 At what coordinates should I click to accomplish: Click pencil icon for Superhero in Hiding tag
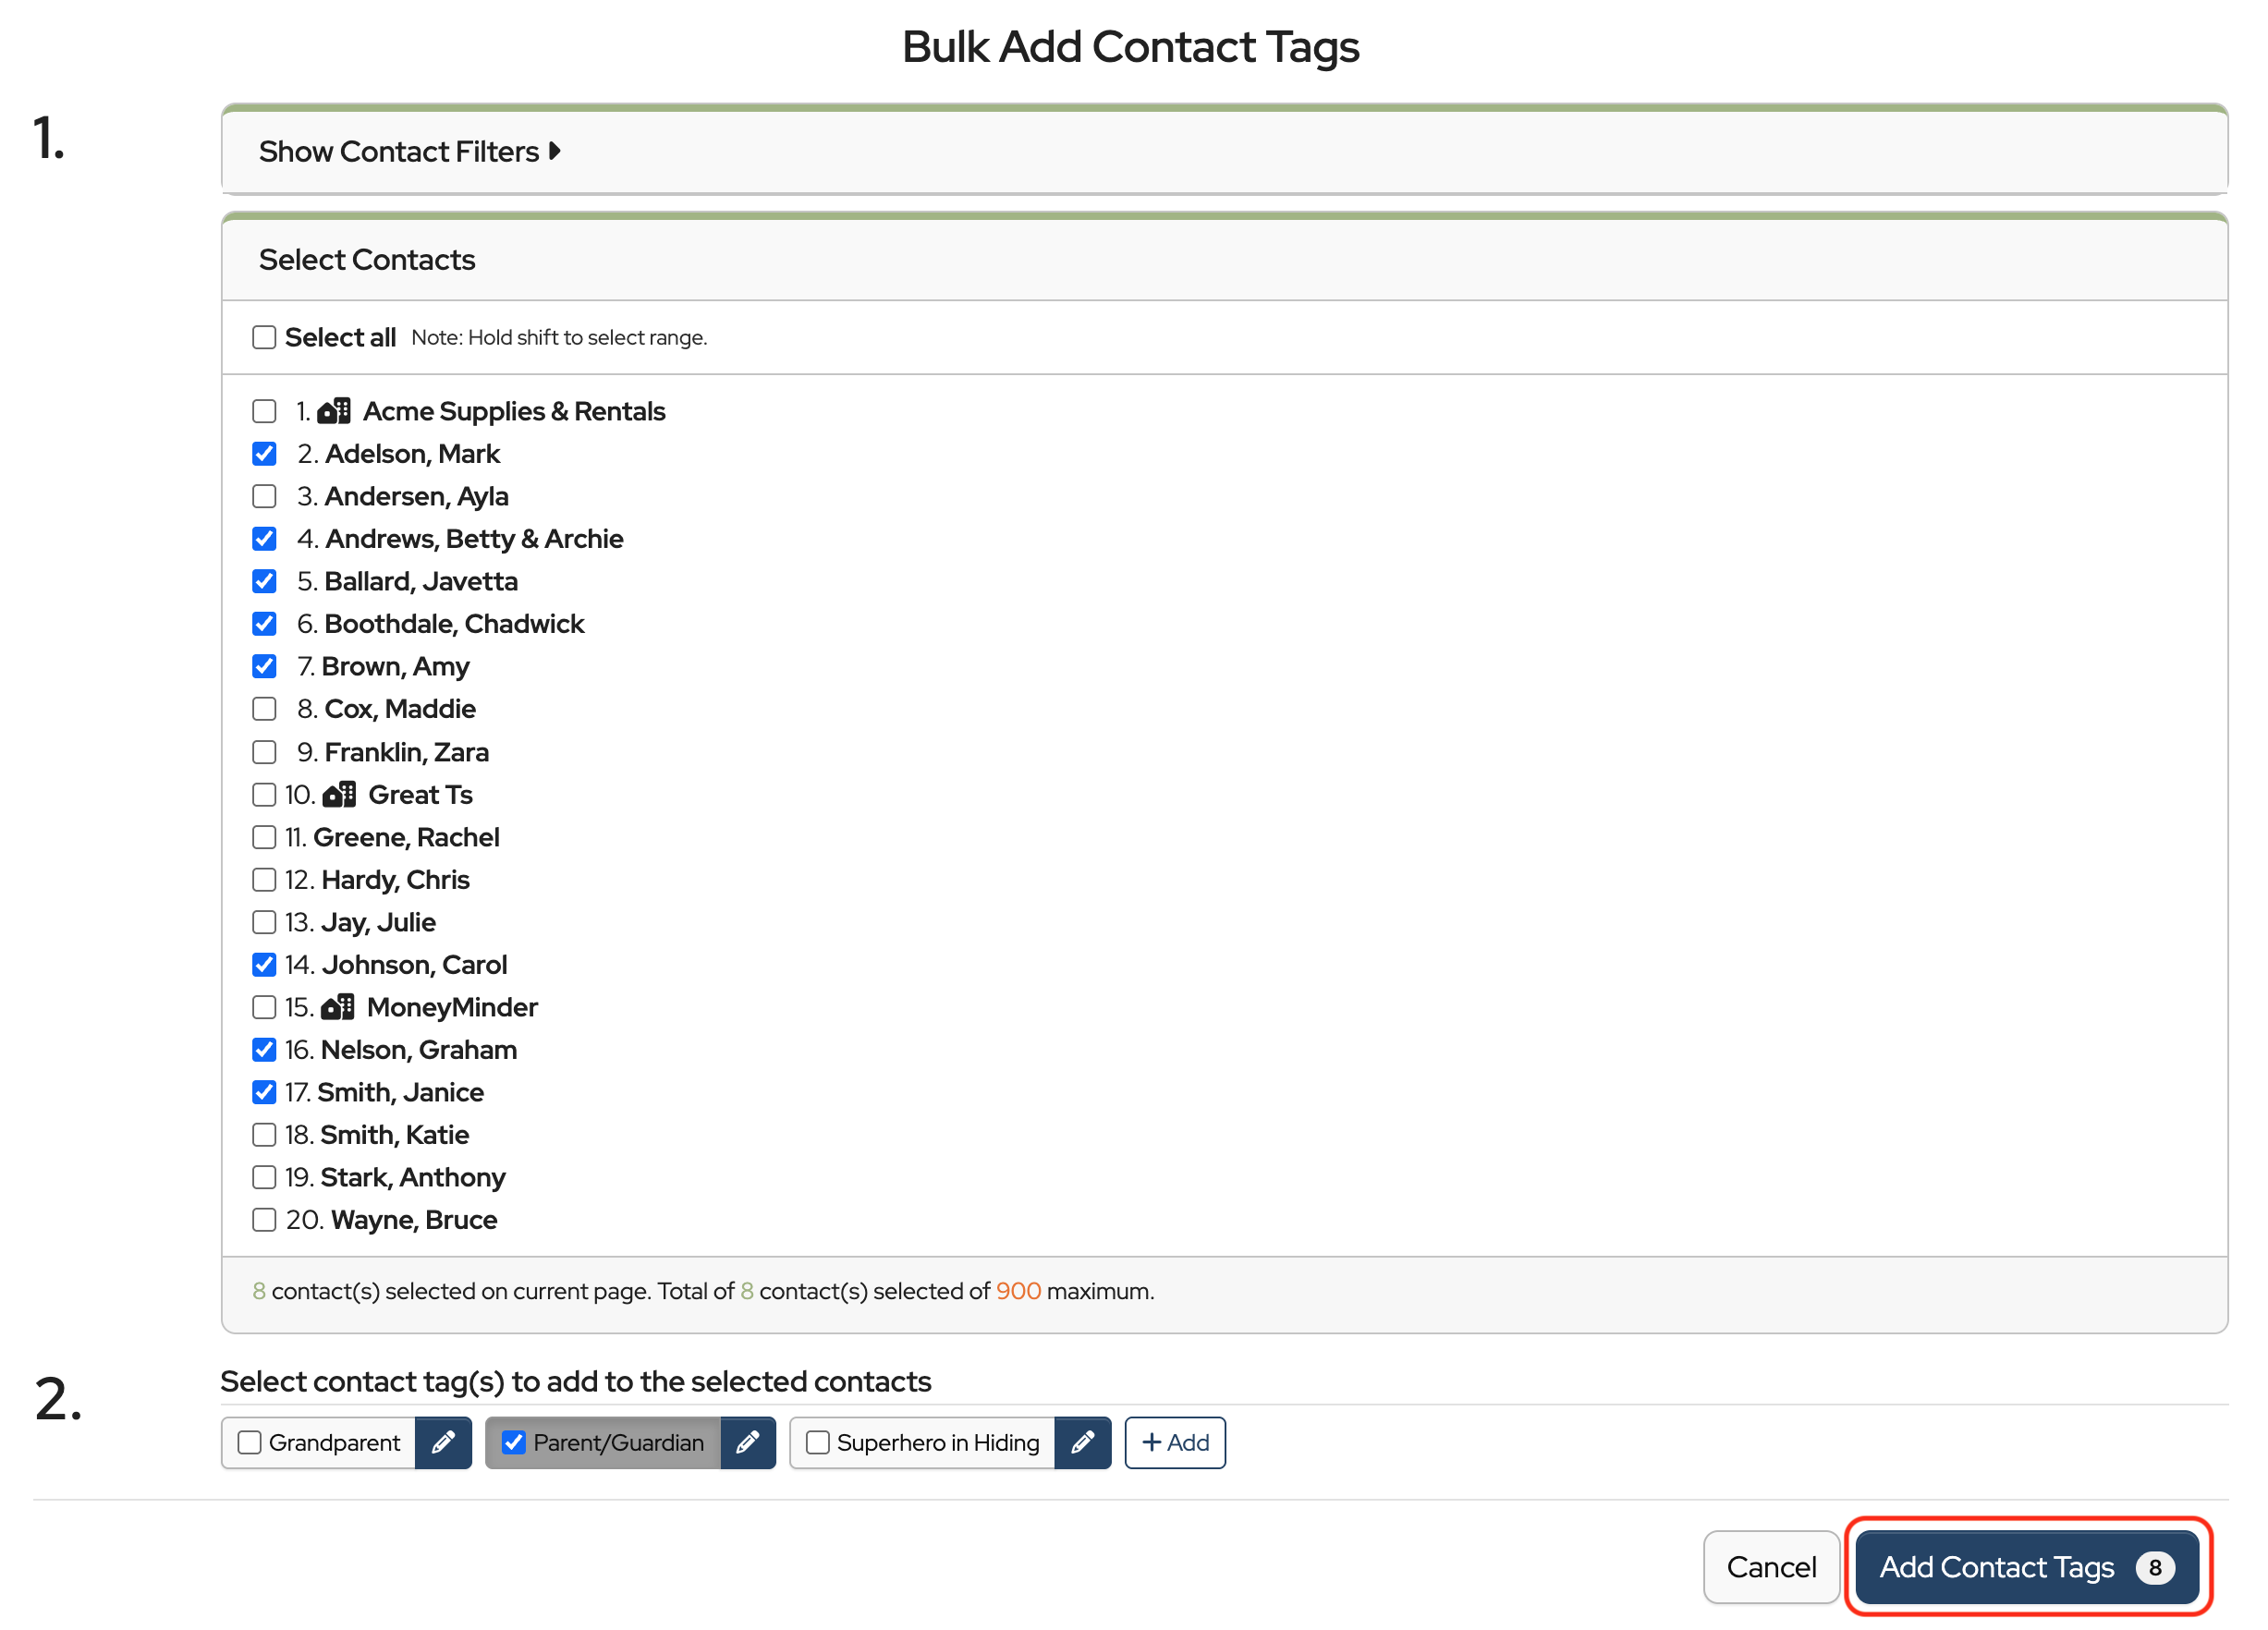[1082, 1442]
